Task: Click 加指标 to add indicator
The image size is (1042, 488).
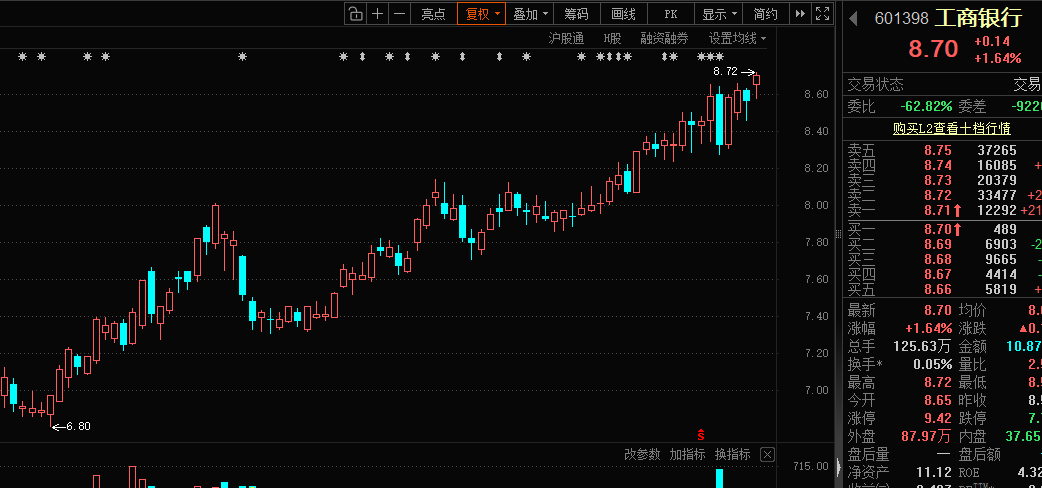Action: (x=687, y=454)
